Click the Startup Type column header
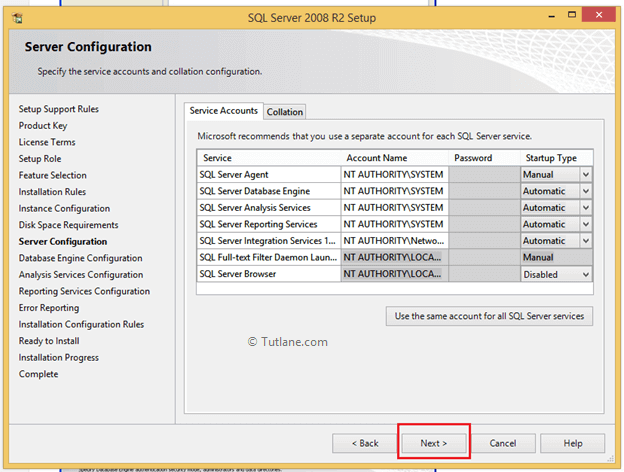Screen dimensions: 624x472 556,158
